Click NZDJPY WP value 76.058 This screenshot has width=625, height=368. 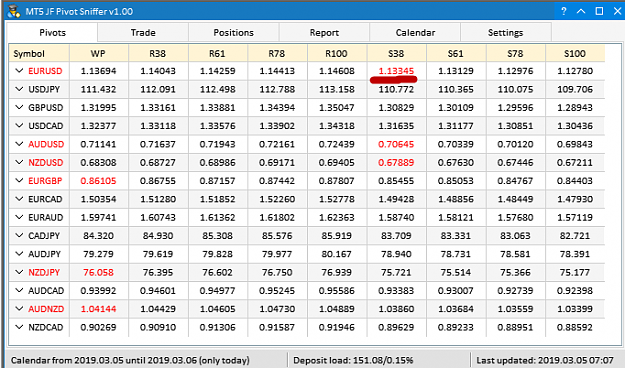[98, 273]
